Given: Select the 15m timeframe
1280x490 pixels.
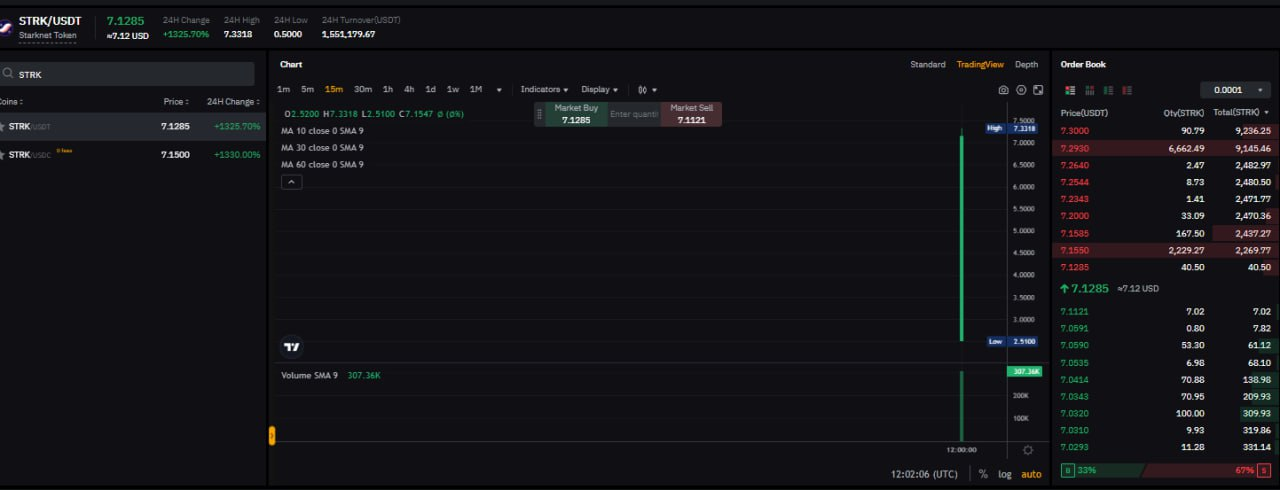Looking at the screenshot, I should [x=334, y=90].
